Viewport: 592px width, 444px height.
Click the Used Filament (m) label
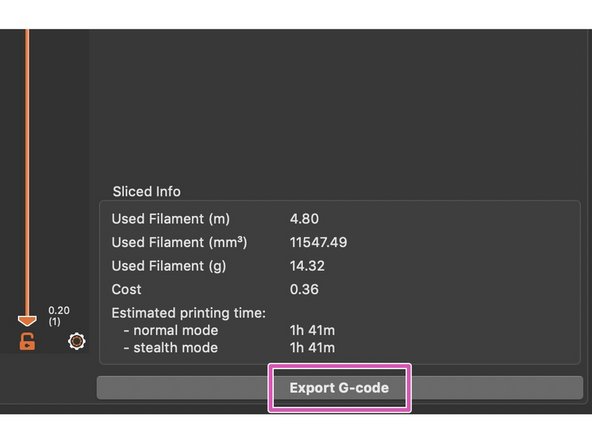171,219
